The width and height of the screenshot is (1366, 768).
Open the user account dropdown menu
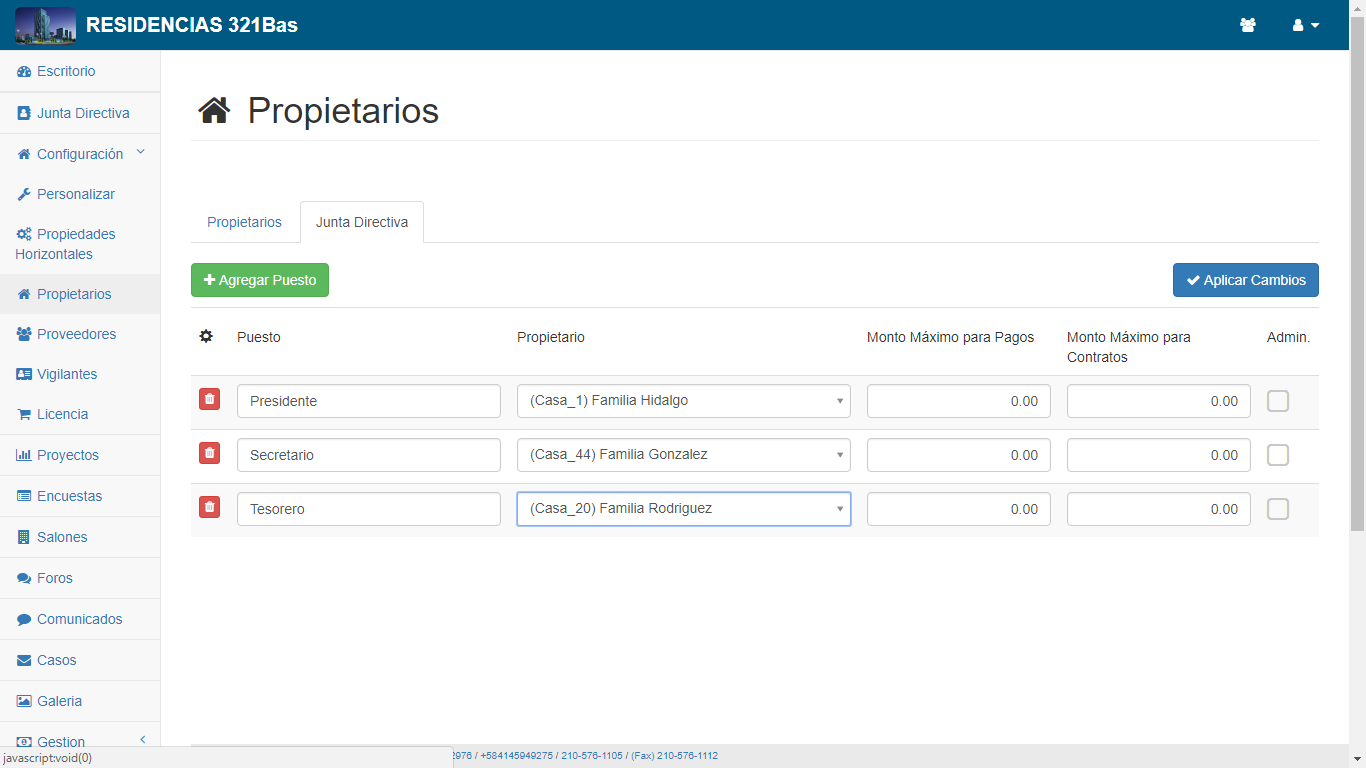click(1305, 25)
